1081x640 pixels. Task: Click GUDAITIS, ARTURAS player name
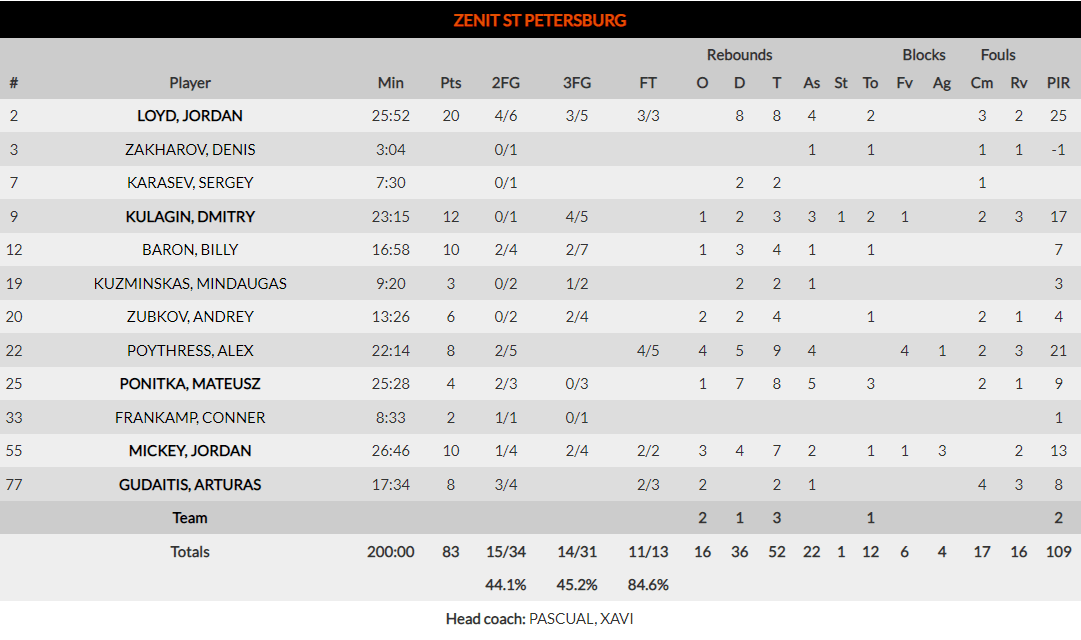[190, 485]
